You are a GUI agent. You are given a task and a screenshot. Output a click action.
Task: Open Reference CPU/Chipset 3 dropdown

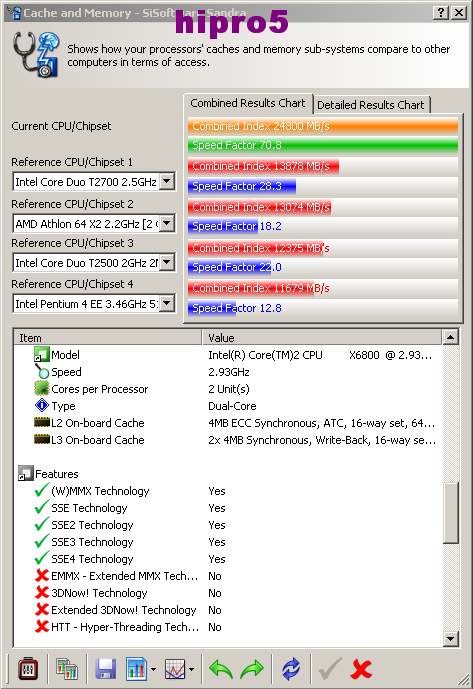(167, 262)
